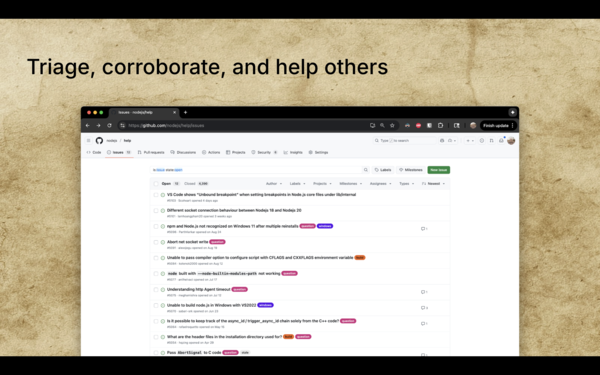Viewport: 600px width, 375px height.
Task: Open comments on async_id chain issue
Action: [x=424, y=324]
